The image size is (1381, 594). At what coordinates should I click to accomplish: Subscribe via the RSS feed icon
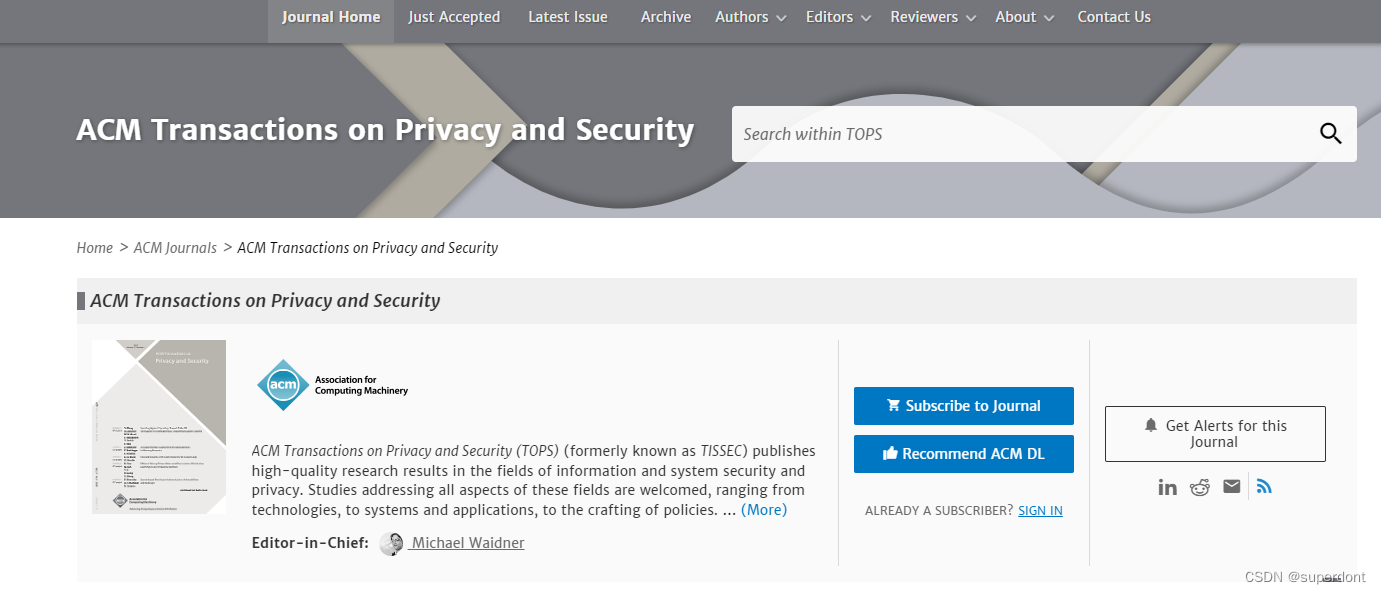click(1264, 486)
